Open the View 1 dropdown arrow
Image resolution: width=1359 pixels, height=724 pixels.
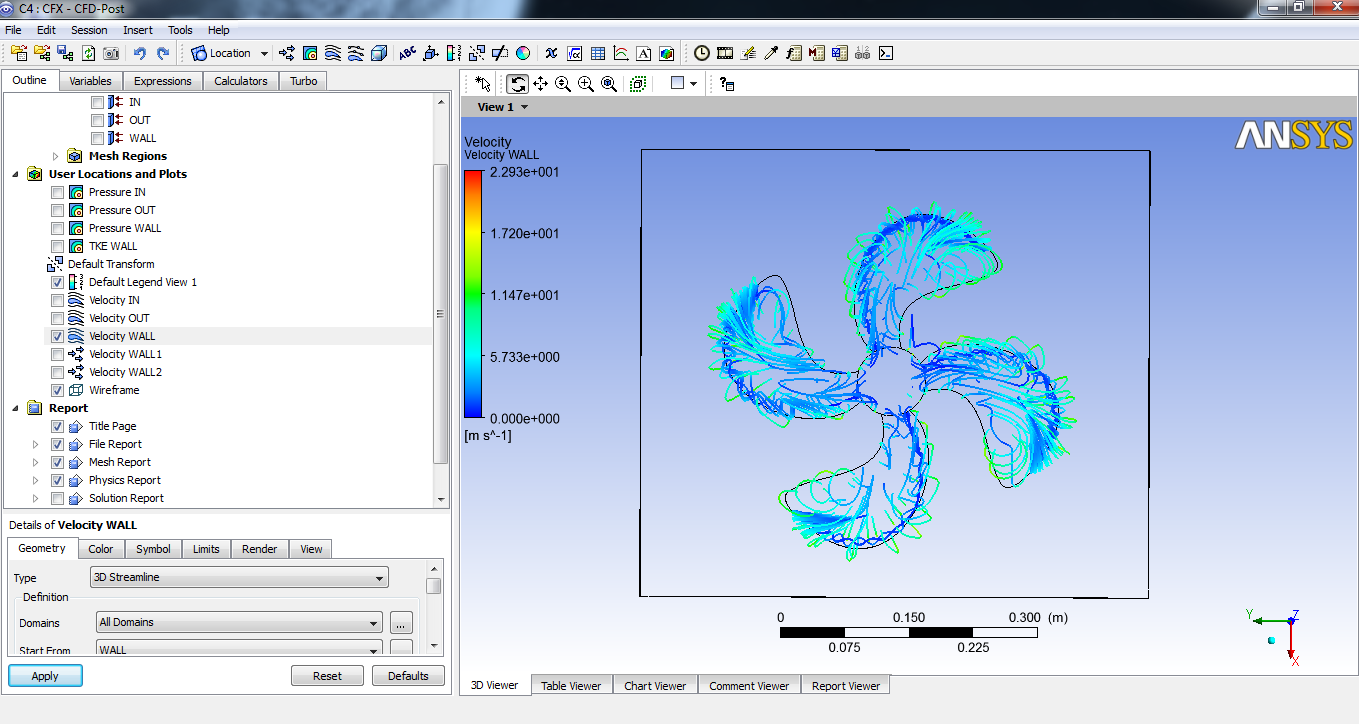tap(525, 107)
